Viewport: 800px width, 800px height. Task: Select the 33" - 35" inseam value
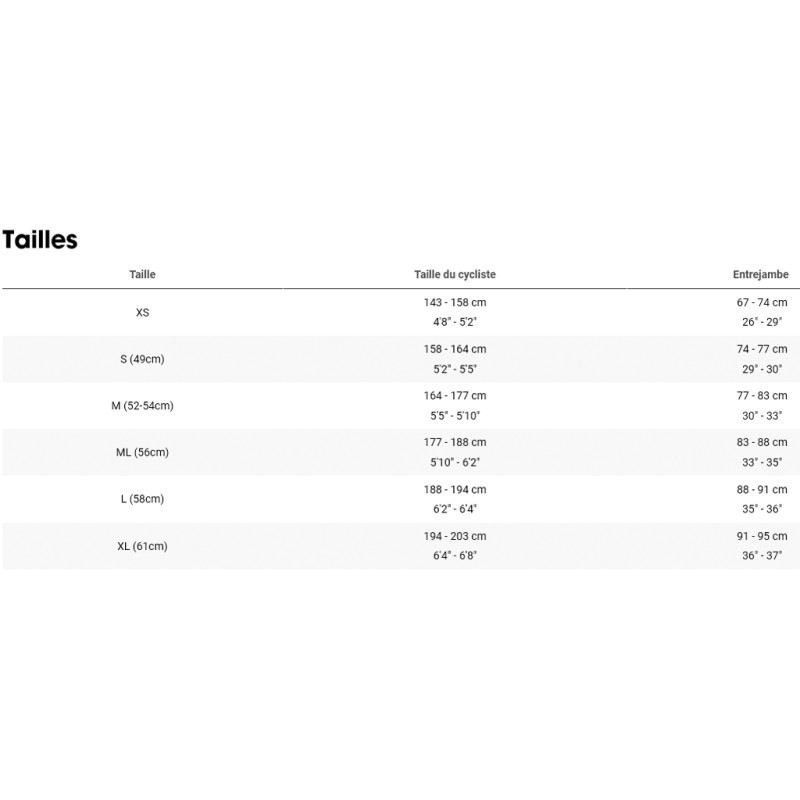(761, 462)
